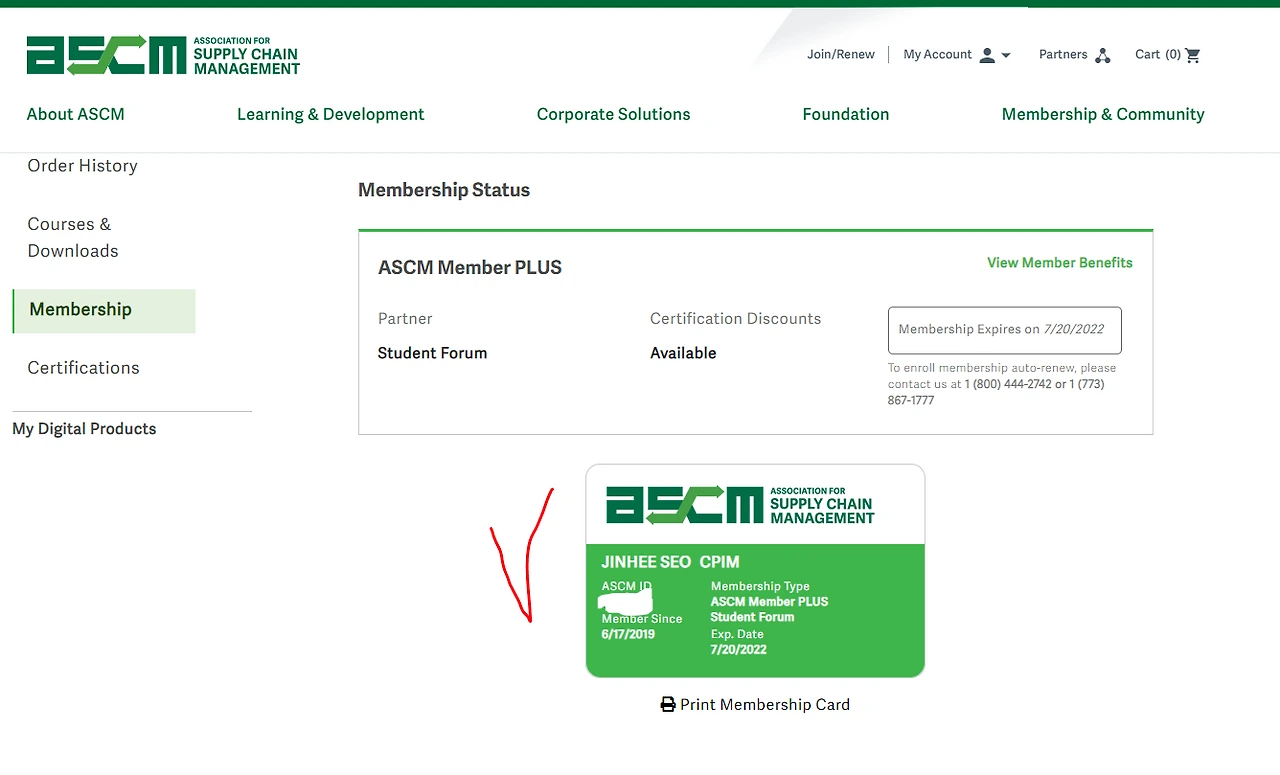Go to Order History in sidebar

pyautogui.click(x=82, y=166)
